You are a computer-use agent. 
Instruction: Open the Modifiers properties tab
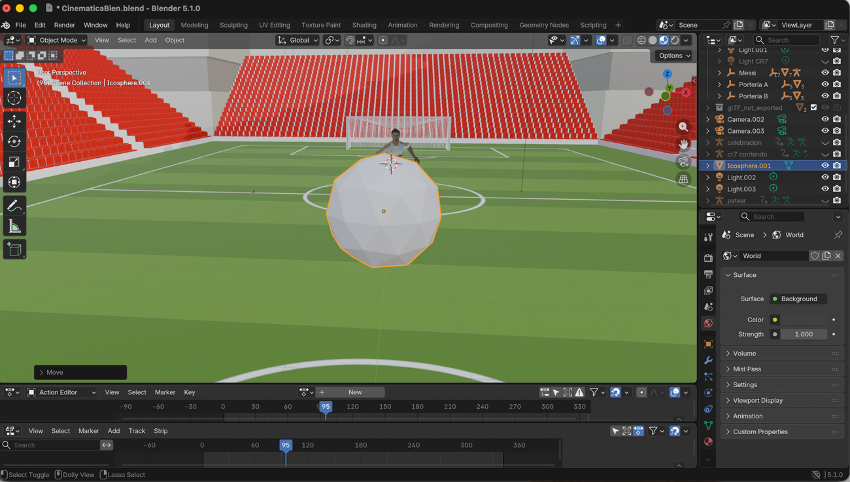pyautogui.click(x=708, y=360)
